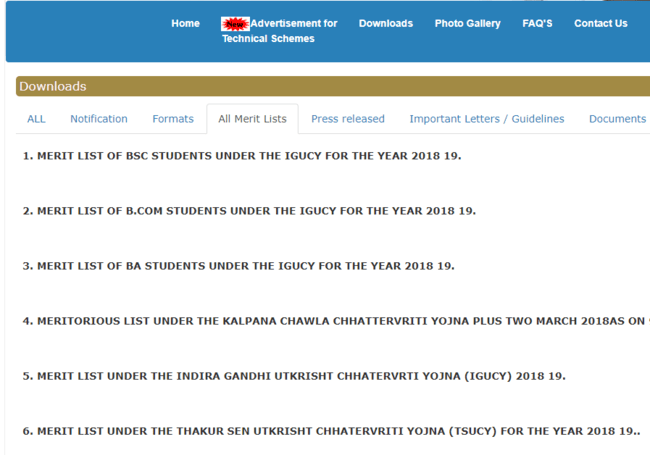Select the Formats tab
650x455 pixels.
(x=173, y=119)
